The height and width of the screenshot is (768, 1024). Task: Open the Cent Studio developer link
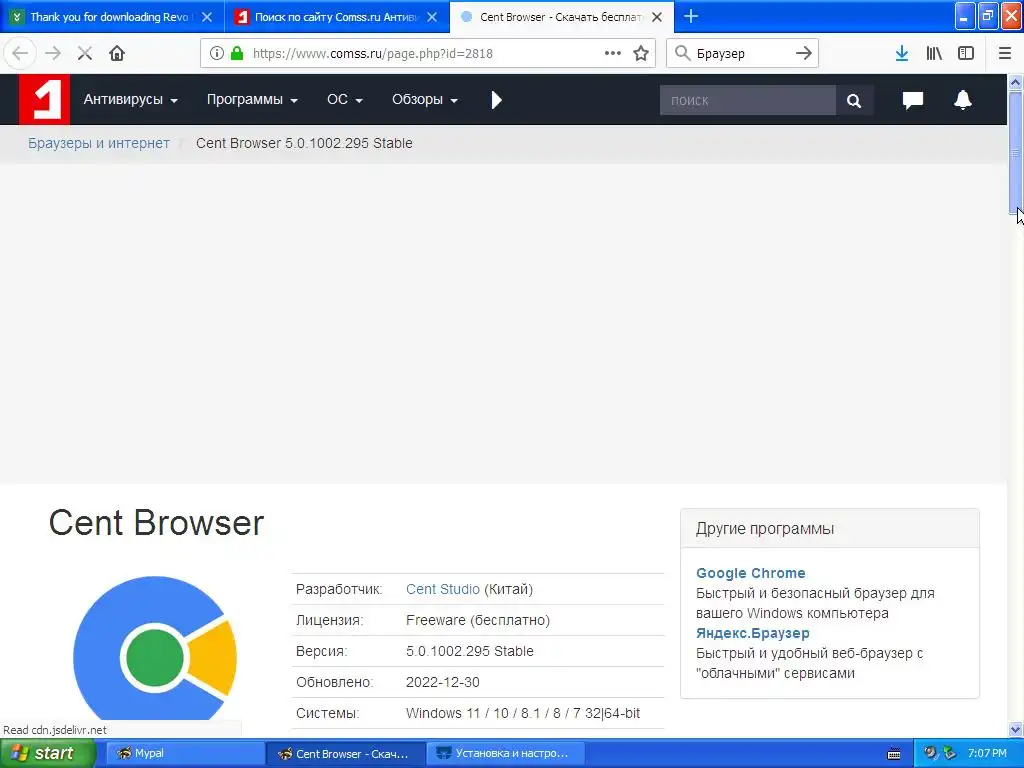[x=443, y=589]
